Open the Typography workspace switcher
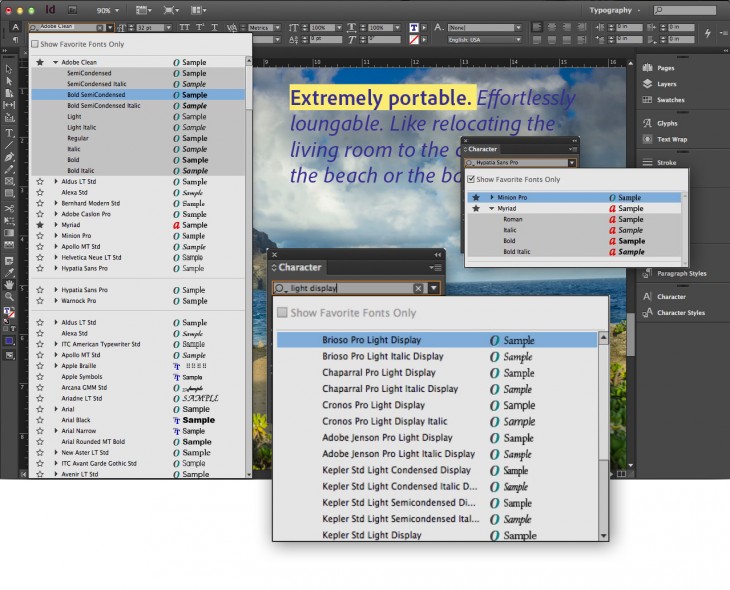This screenshot has width=730, height=590. click(615, 10)
